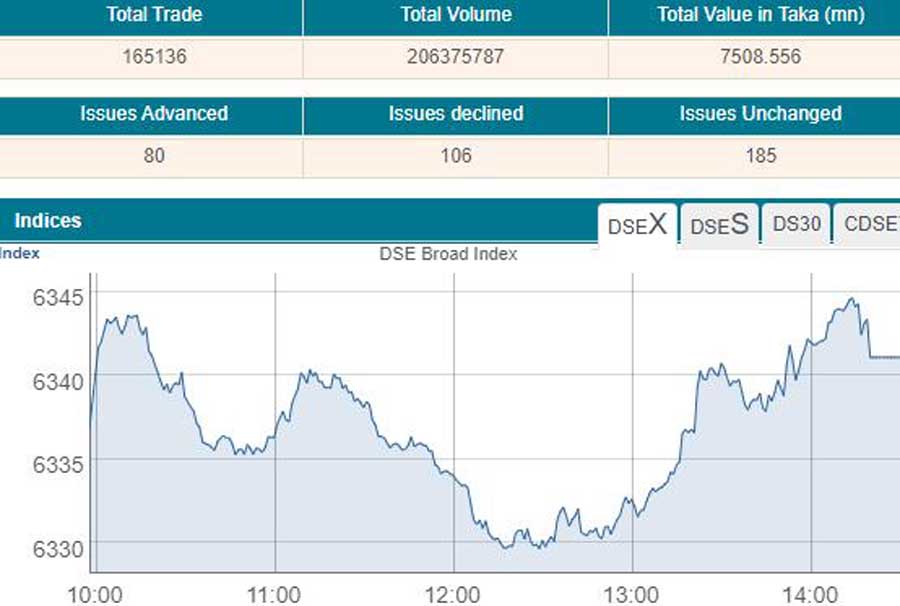Switch to the DSES index tab

[718, 225]
